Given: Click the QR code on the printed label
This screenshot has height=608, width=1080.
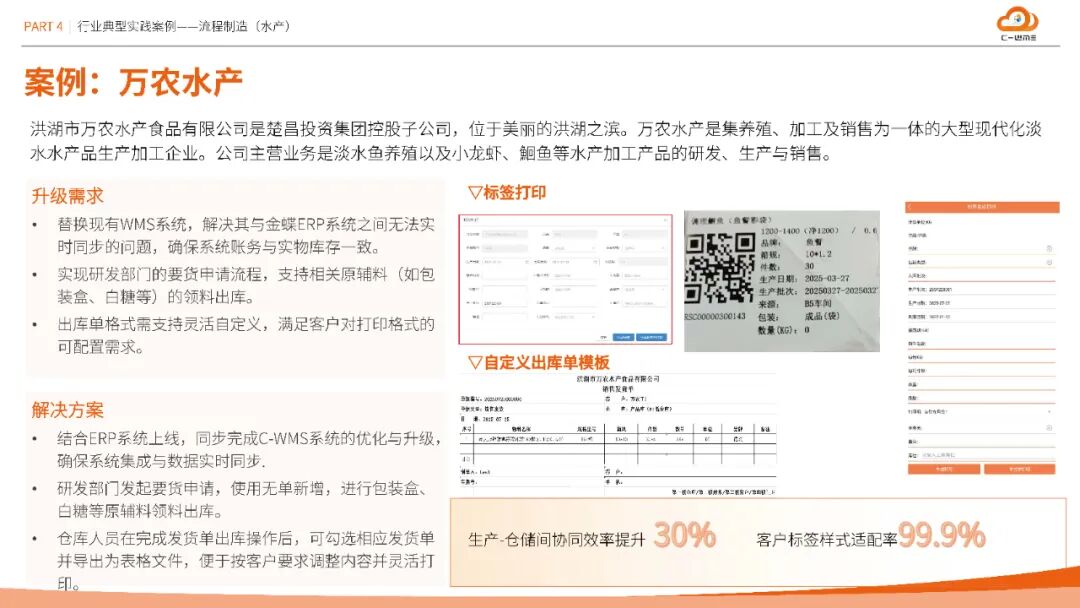Looking at the screenshot, I should click(720, 269).
